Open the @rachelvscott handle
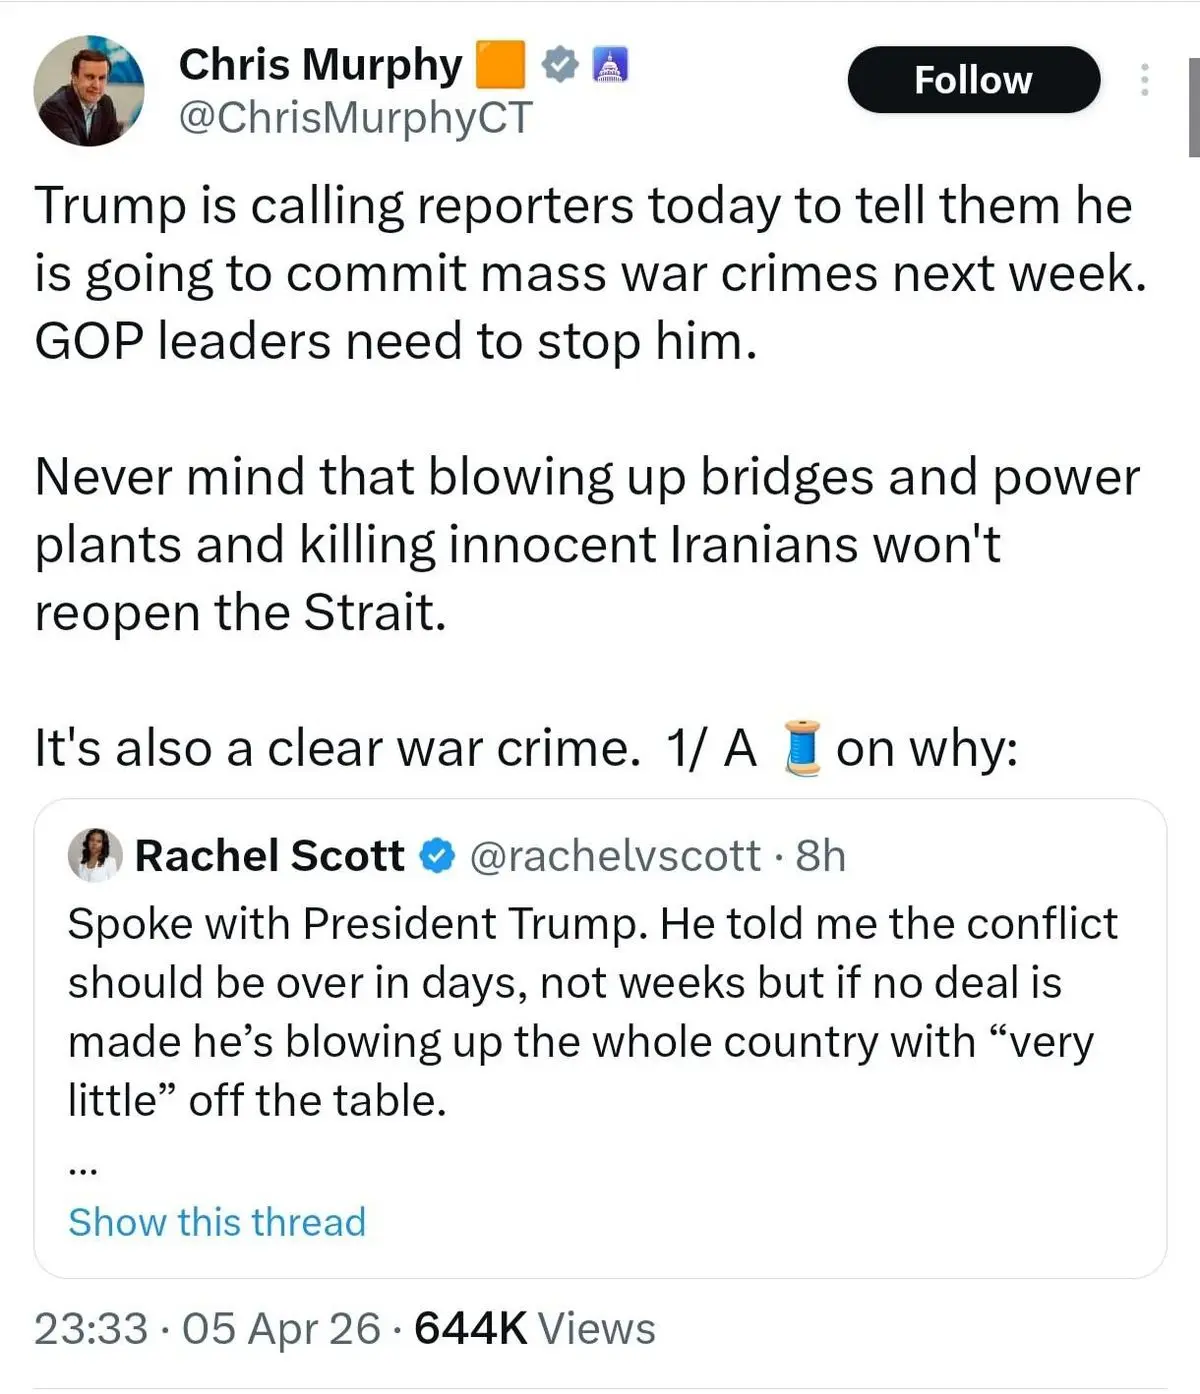Screen dimensions: 1200x1394 (x=614, y=856)
